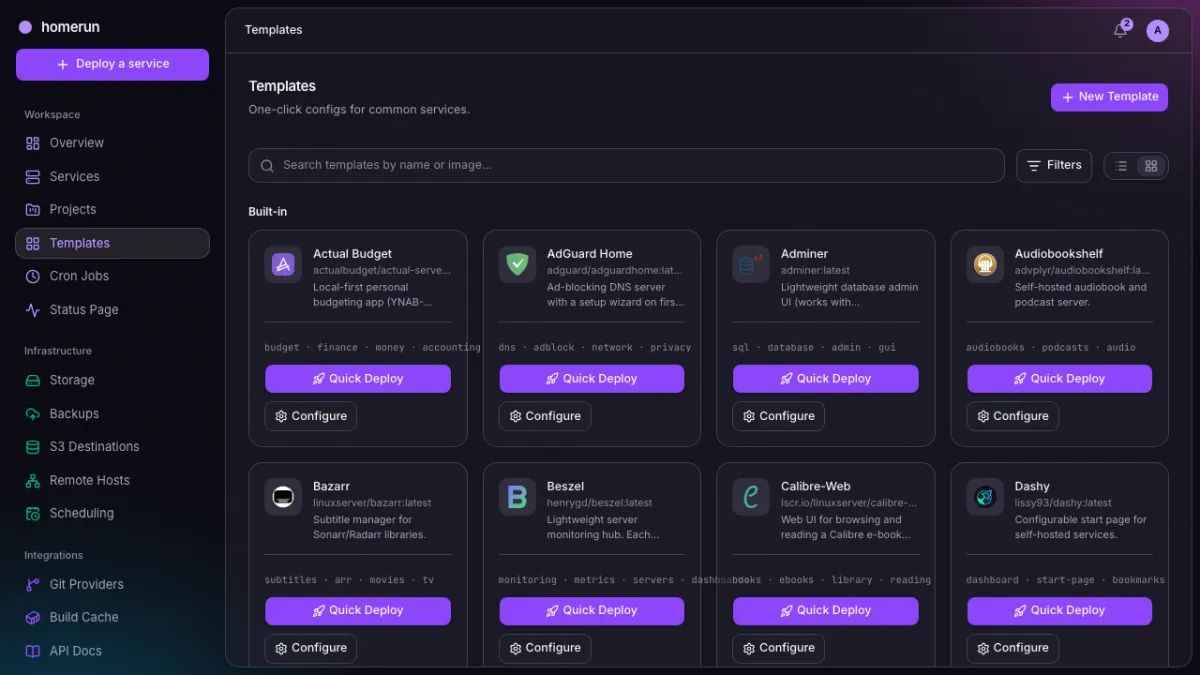
Task: Click the Beszel template icon
Action: coord(517,497)
